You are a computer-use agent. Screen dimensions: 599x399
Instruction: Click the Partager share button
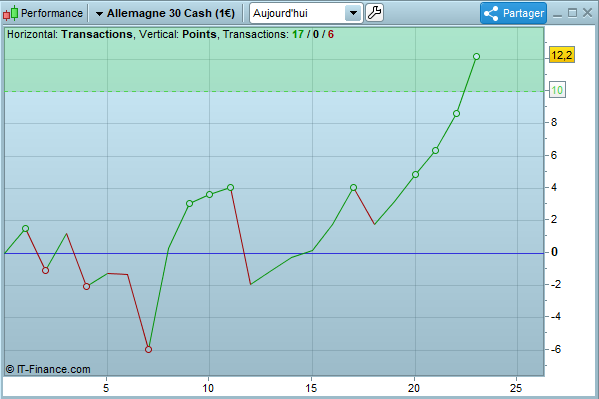(x=513, y=13)
